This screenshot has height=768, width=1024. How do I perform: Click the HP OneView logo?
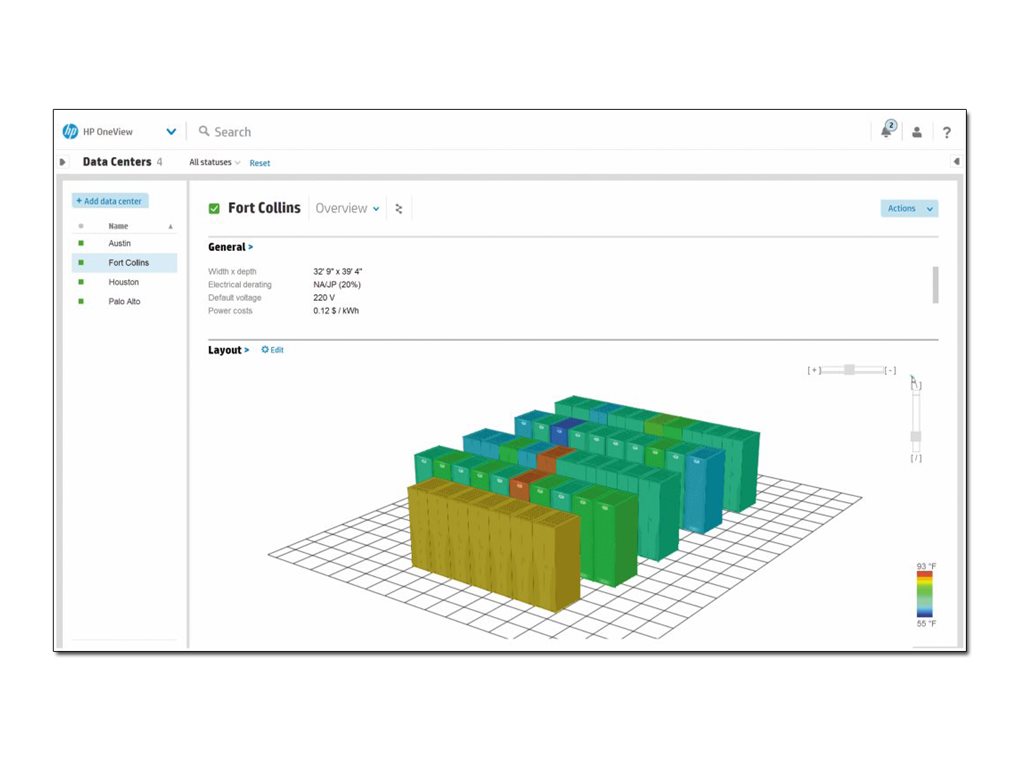tap(72, 130)
